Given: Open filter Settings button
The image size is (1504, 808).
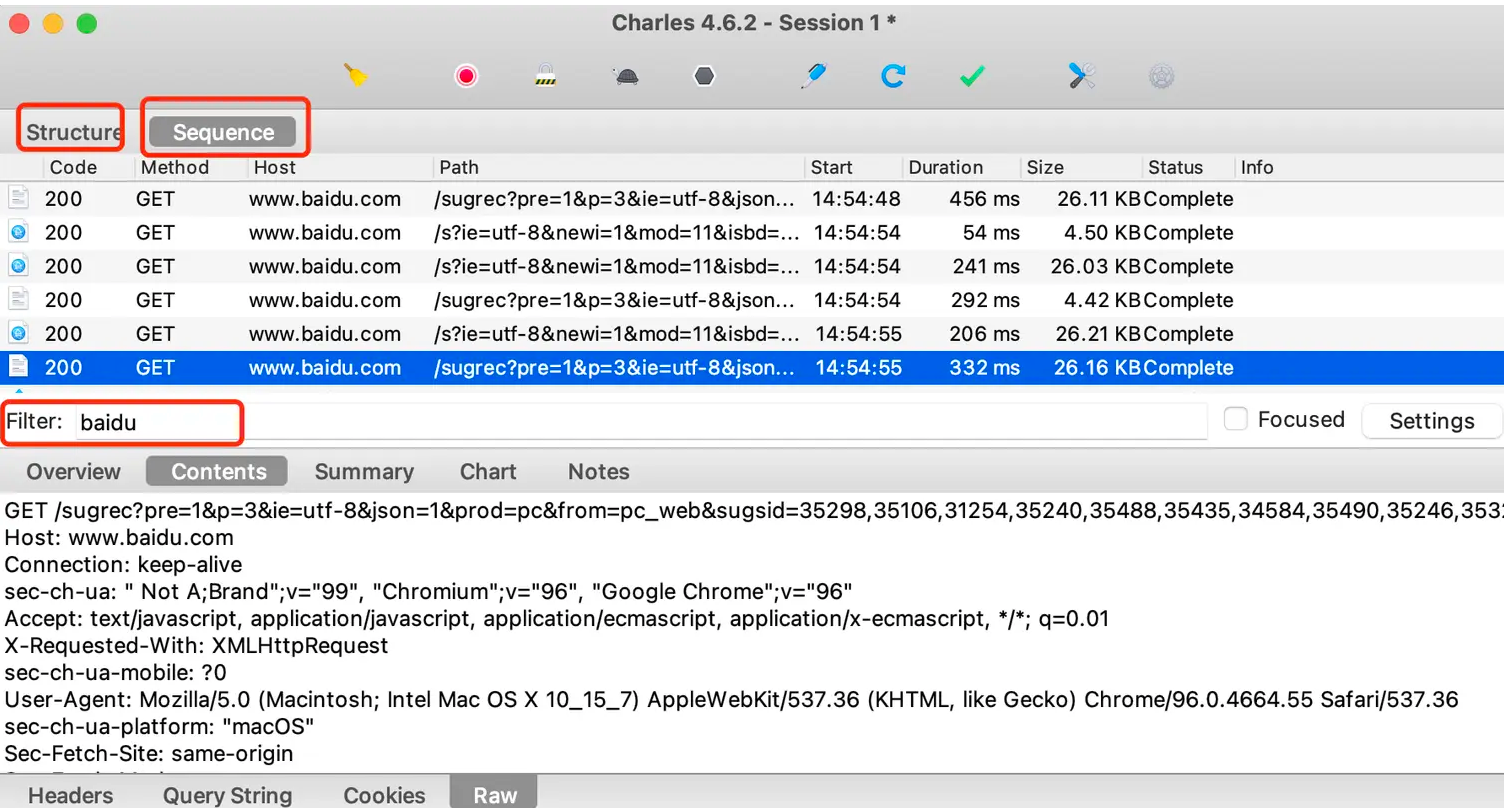Looking at the screenshot, I should pos(1432,421).
